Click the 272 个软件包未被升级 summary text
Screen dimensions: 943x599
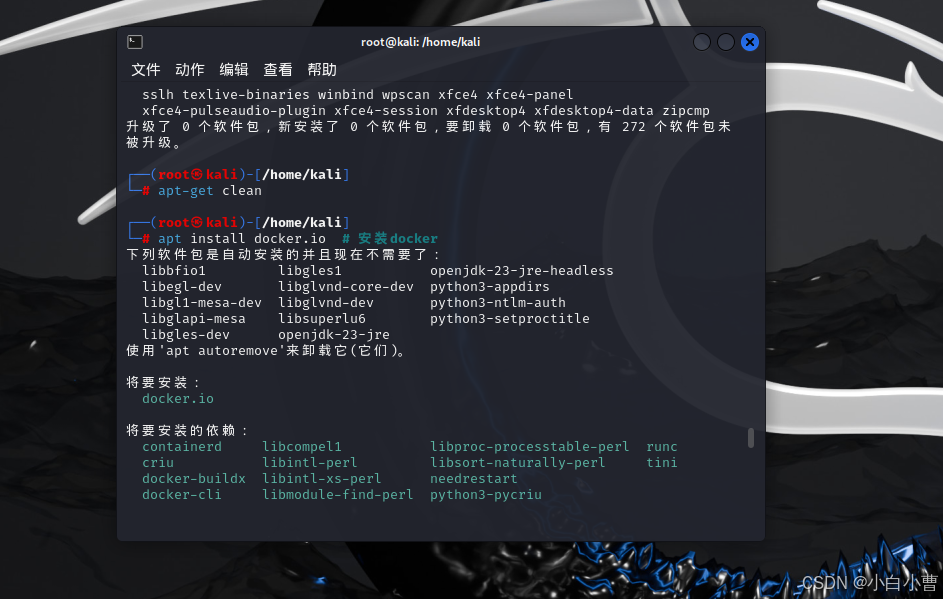[x=429, y=135]
